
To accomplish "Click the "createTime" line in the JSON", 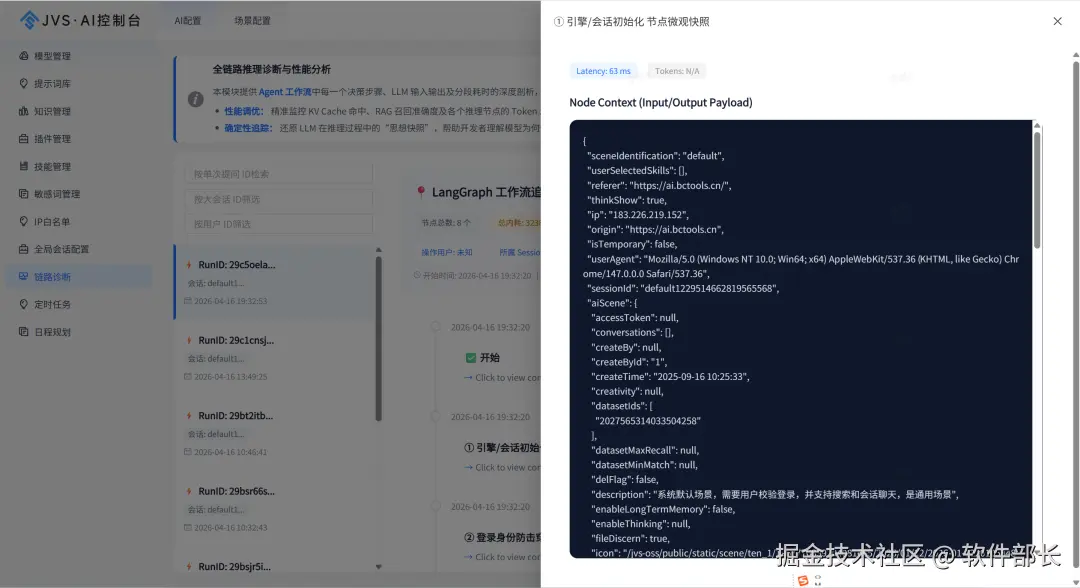I will pyautogui.click(x=670, y=377).
